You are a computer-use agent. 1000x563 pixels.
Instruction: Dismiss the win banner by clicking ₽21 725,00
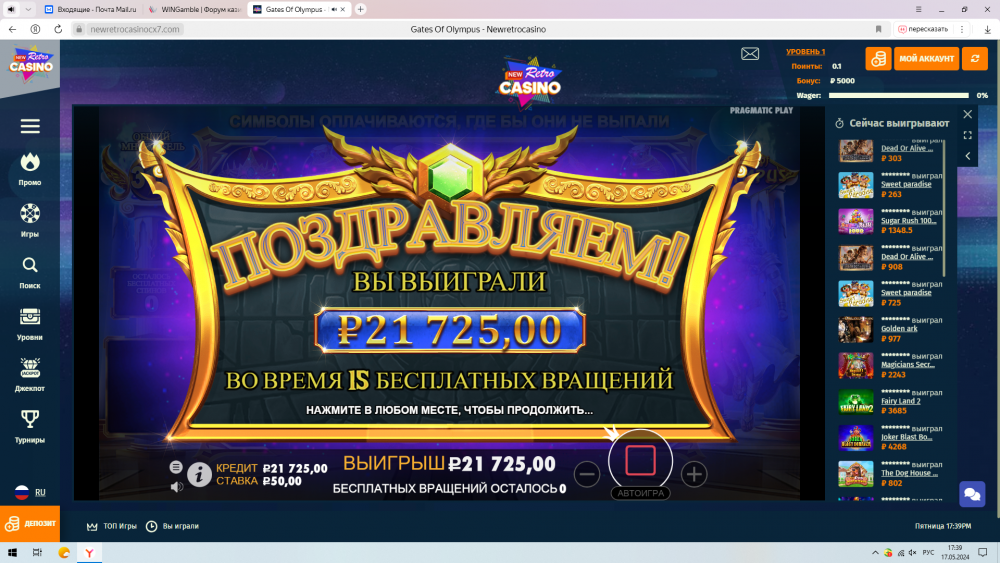tap(450, 330)
